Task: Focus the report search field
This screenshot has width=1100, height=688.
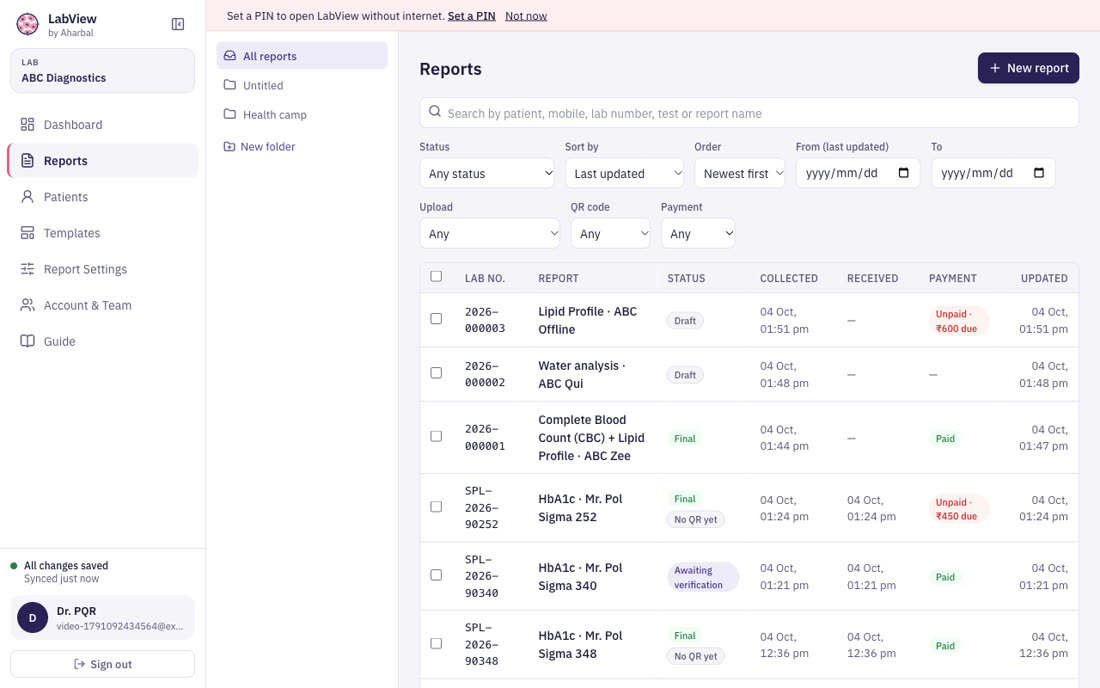Action: [749, 113]
